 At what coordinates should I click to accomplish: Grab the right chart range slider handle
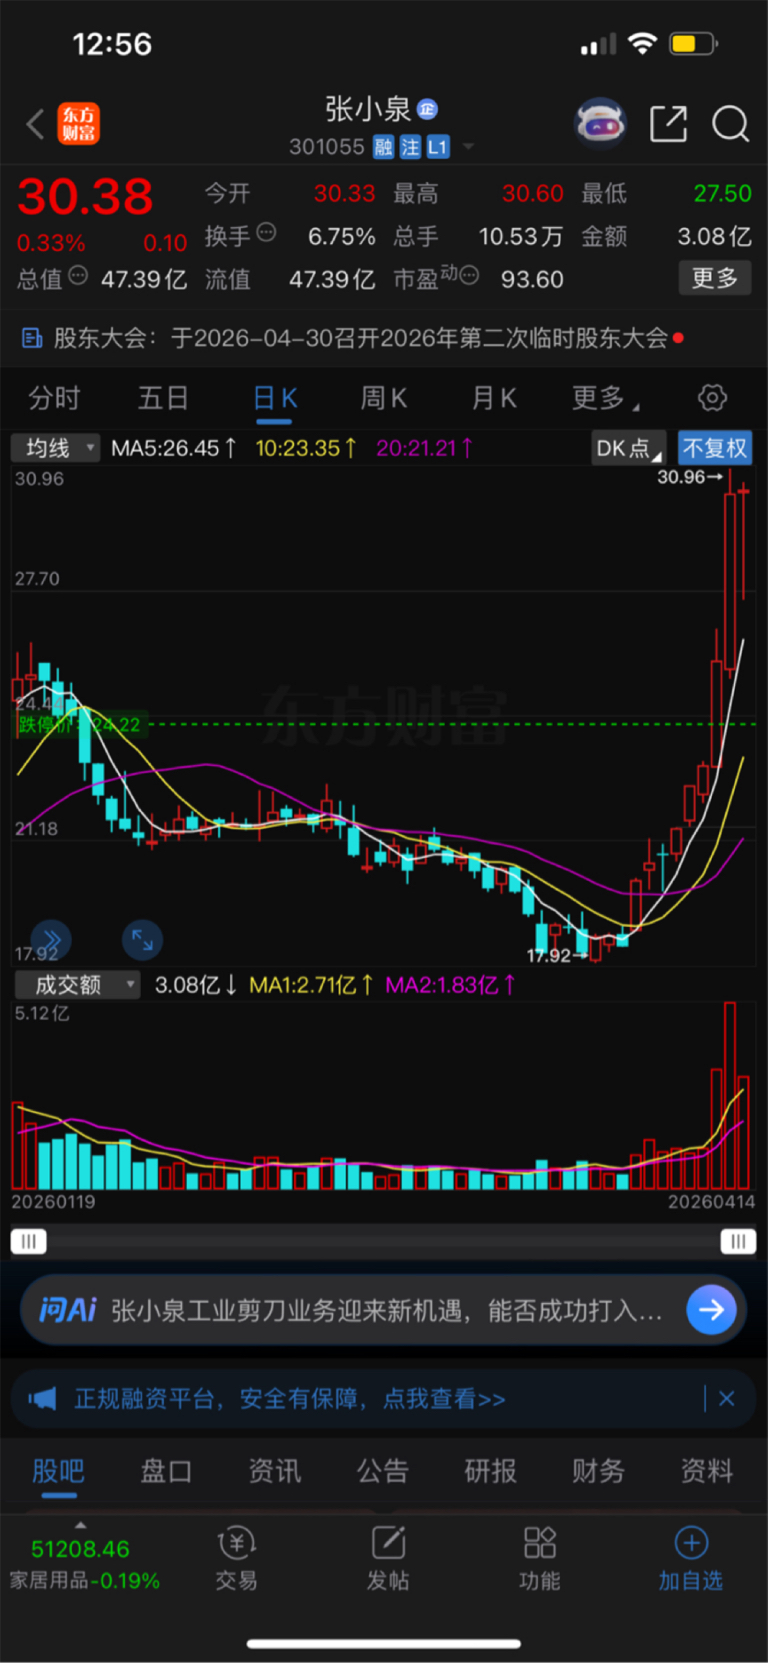(x=737, y=1241)
